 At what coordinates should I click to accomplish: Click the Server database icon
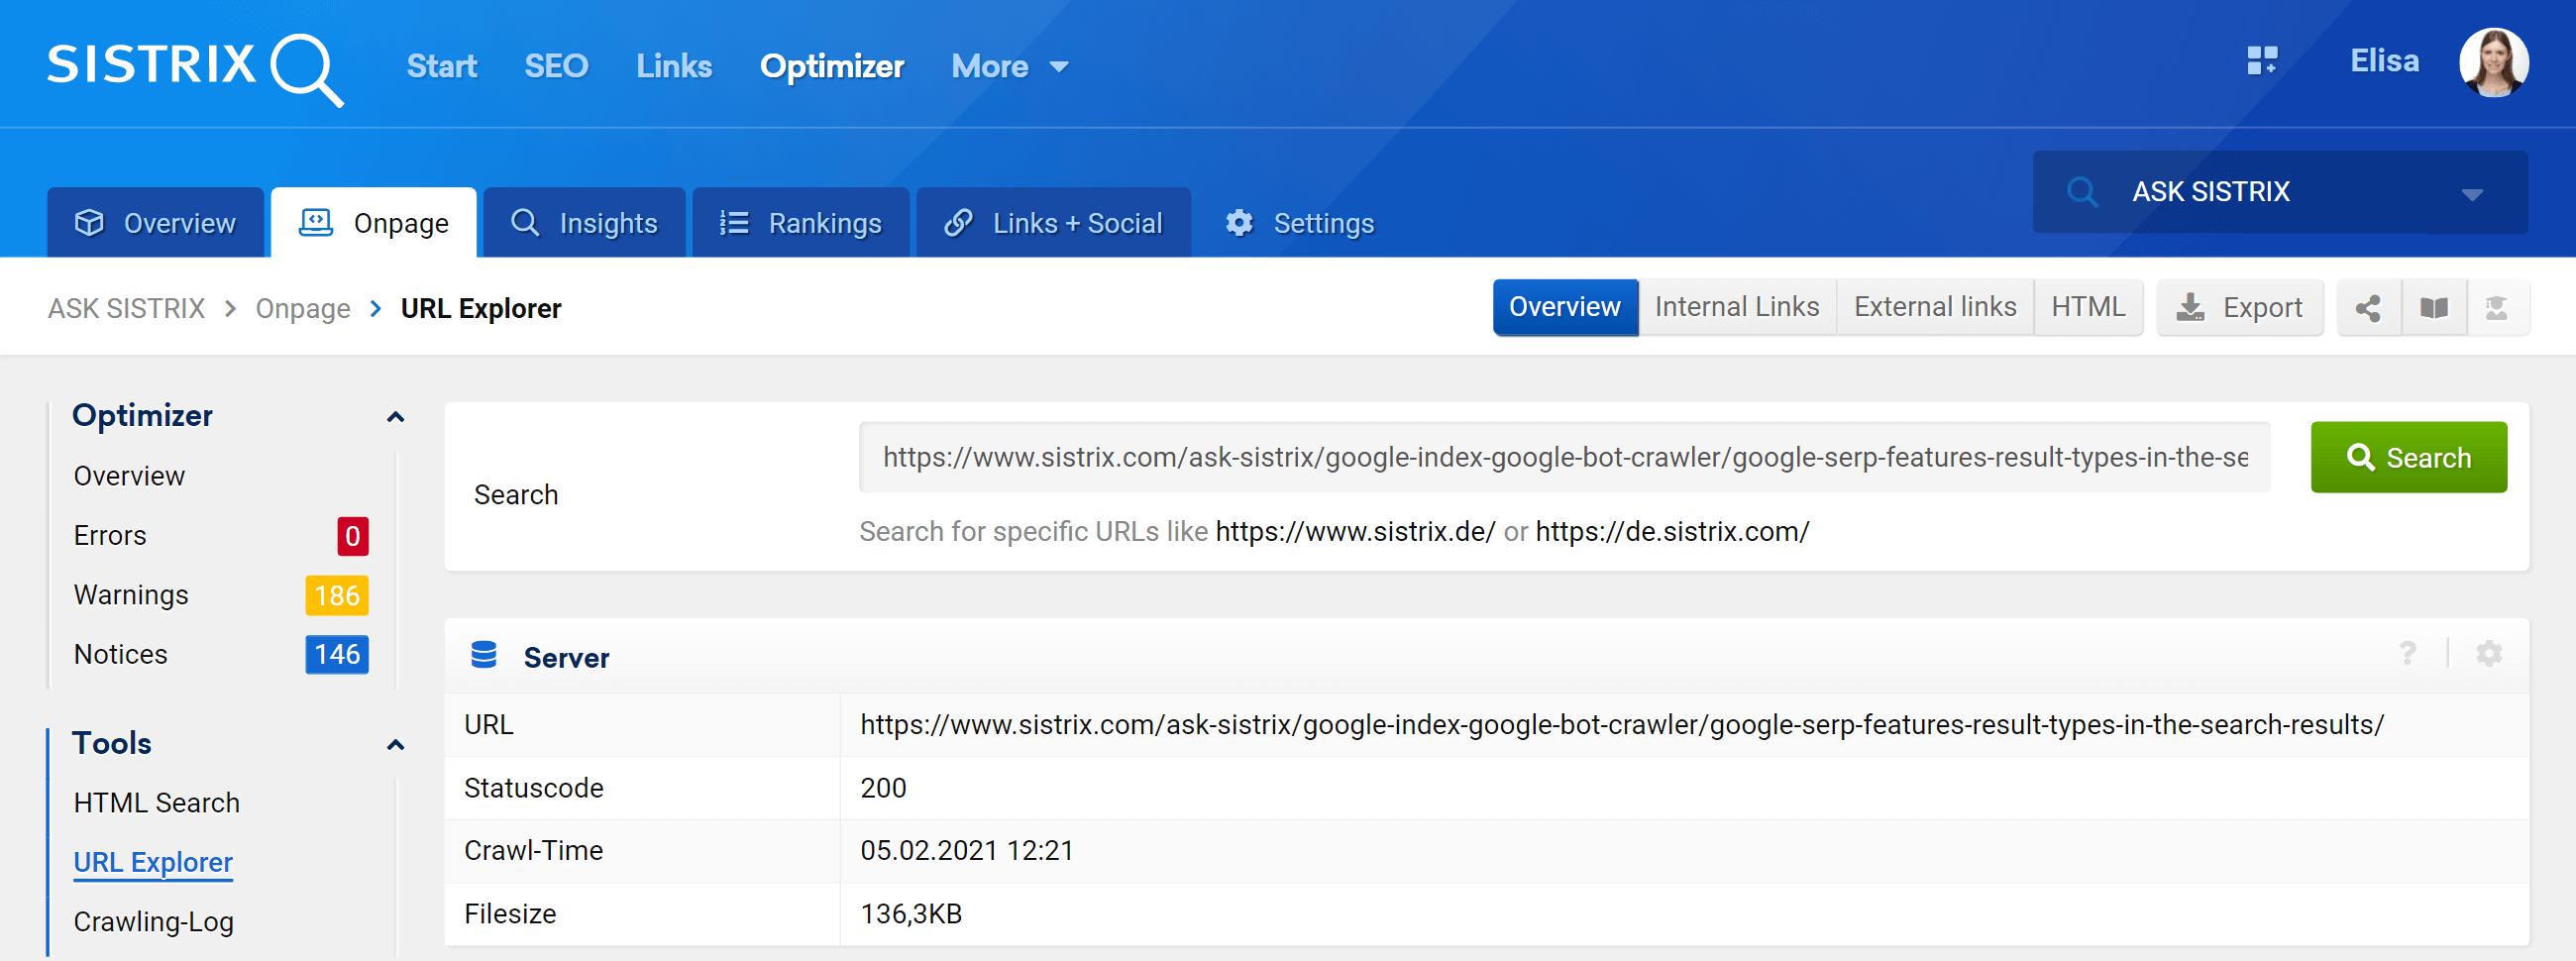click(x=484, y=655)
